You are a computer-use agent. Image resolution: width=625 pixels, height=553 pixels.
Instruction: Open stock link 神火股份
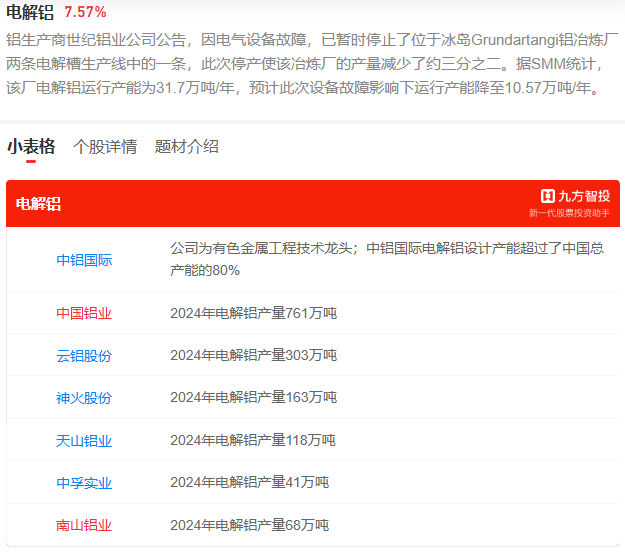click(x=84, y=398)
